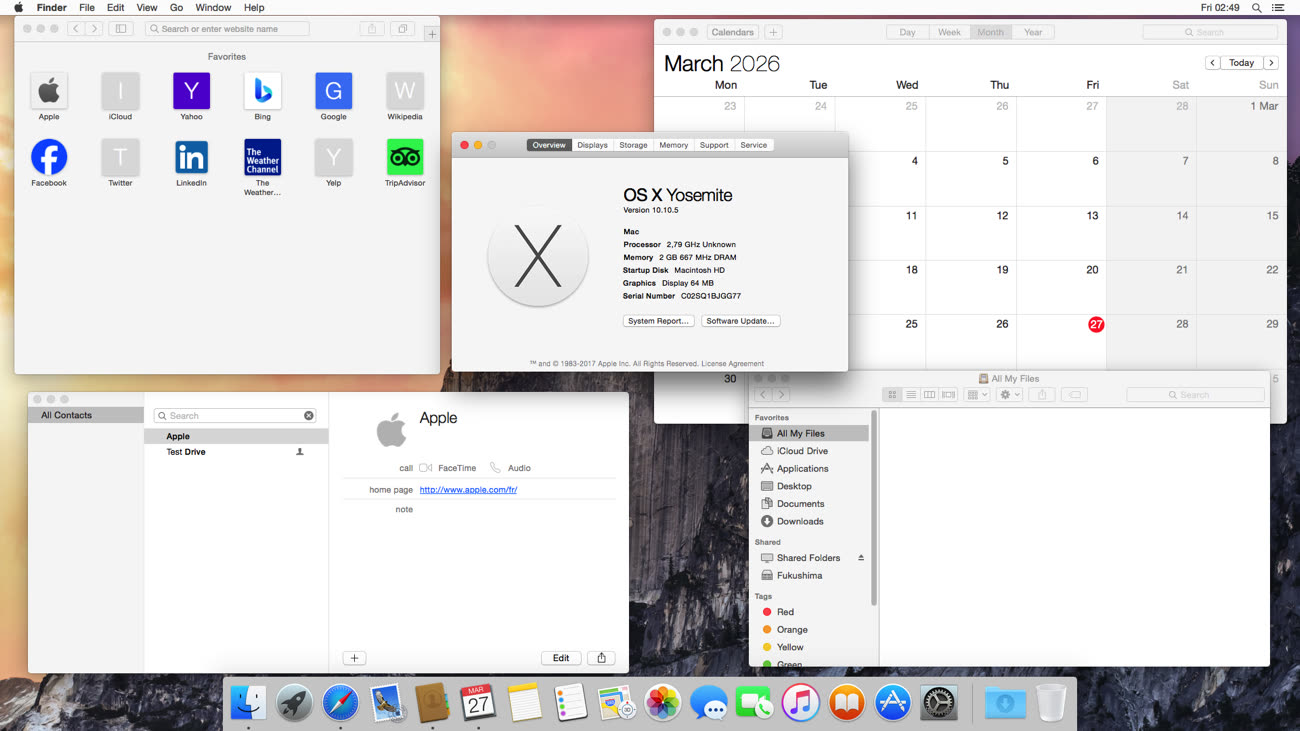1300x731 pixels.
Task: Go to next month in Calendar
Action: [1271, 63]
